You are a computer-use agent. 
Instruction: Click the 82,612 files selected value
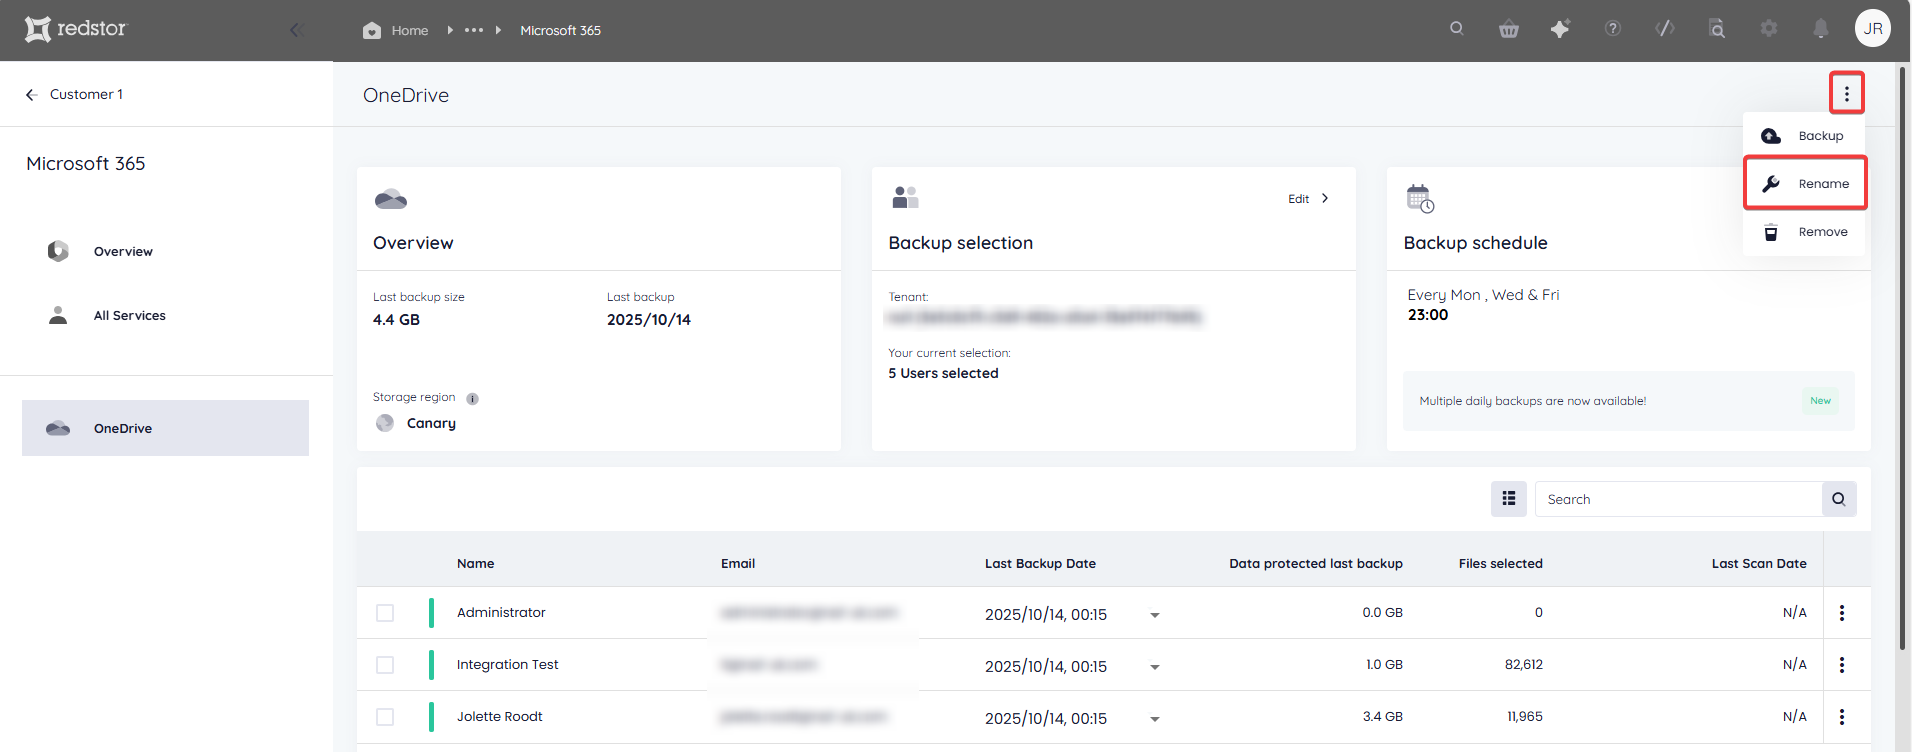(x=1524, y=665)
